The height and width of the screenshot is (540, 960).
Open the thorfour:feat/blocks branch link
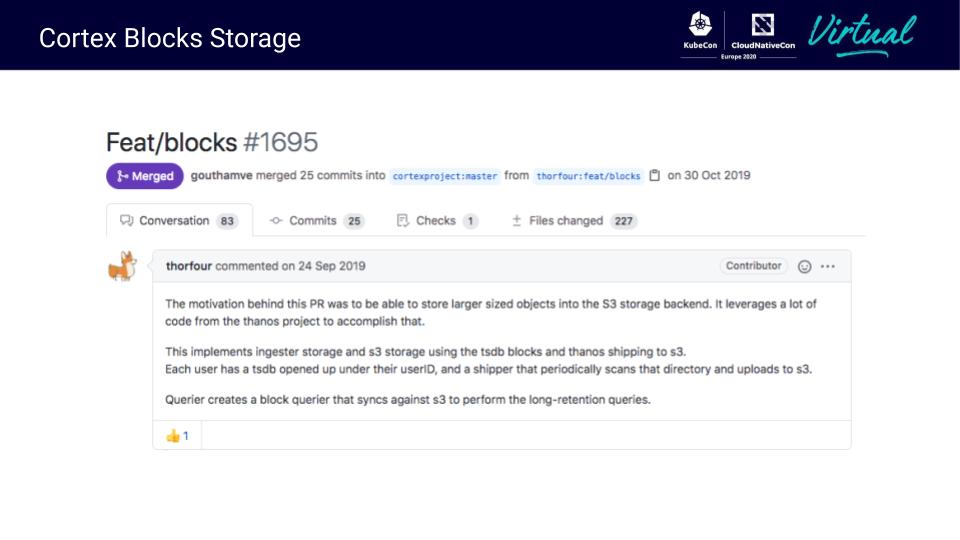(588, 176)
